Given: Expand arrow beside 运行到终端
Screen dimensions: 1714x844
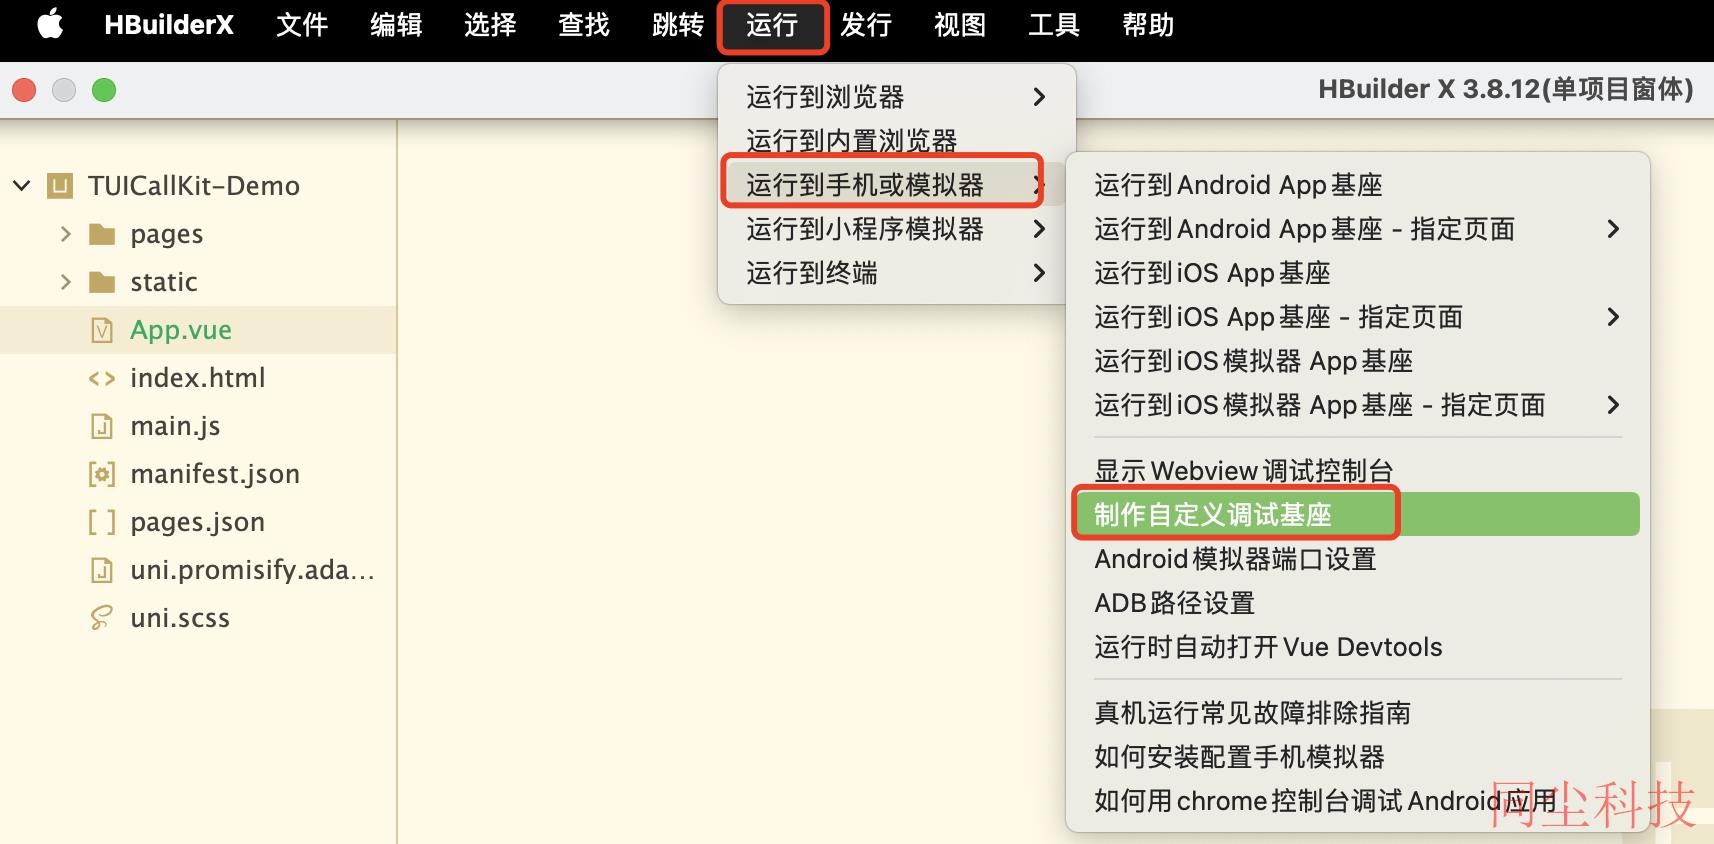Looking at the screenshot, I should pyautogui.click(x=1039, y=273).
